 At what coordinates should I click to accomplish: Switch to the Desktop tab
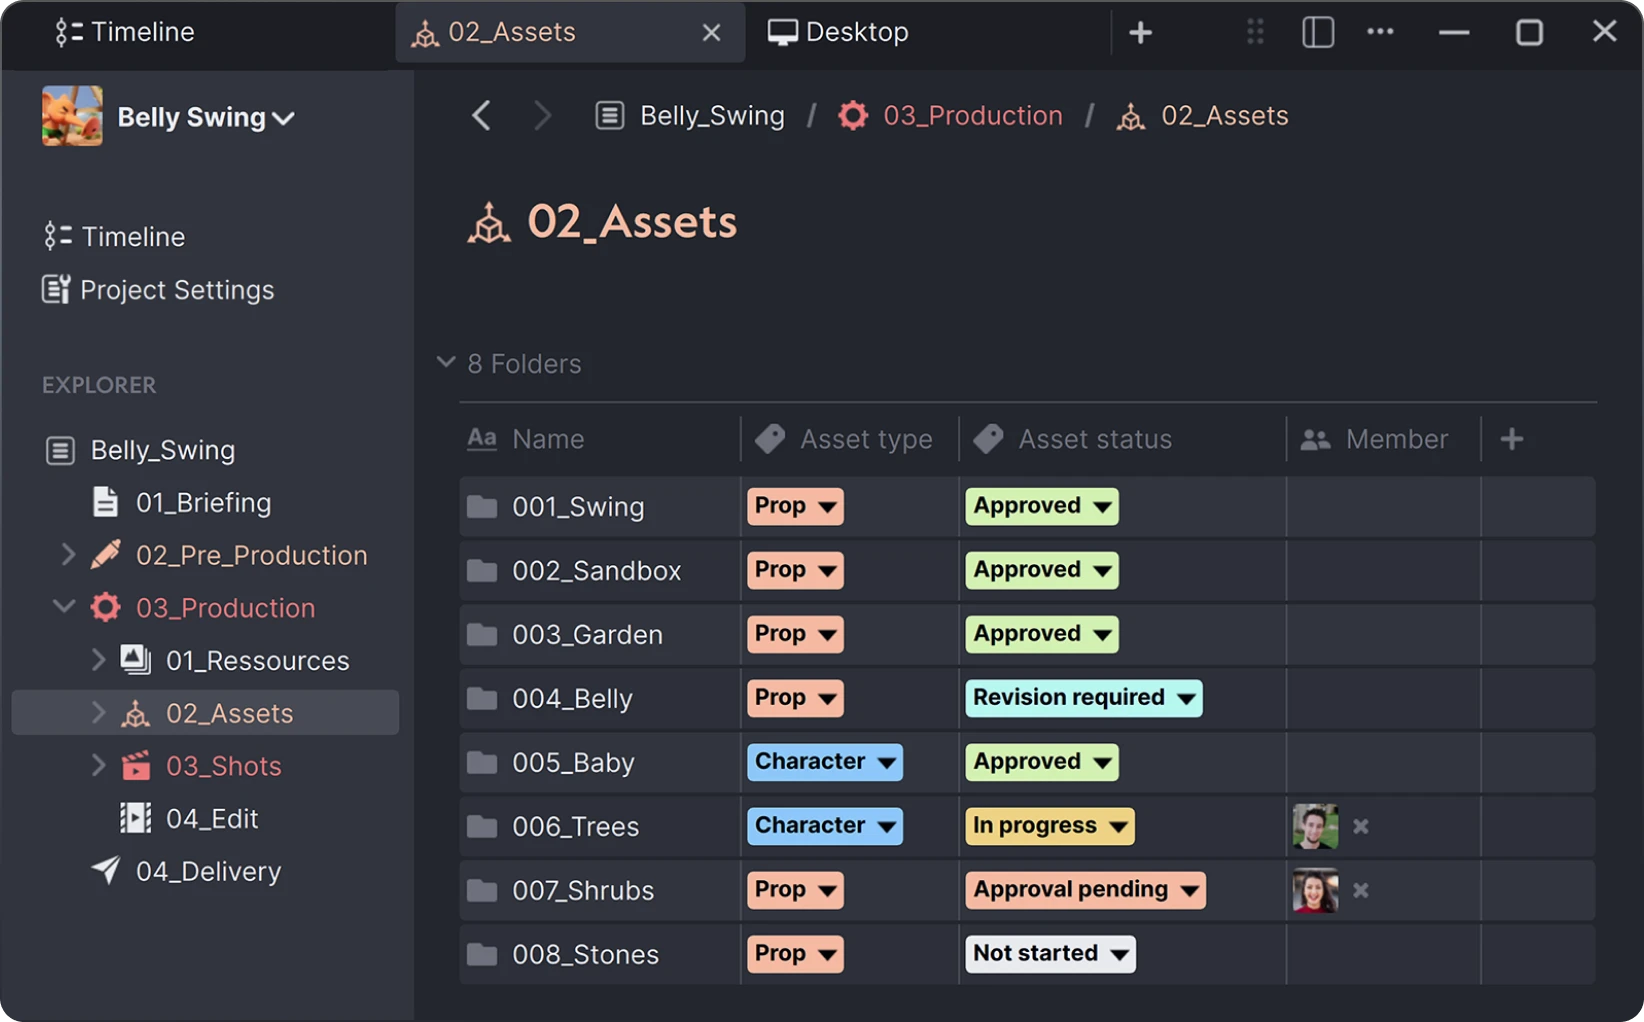pos(838,31)
